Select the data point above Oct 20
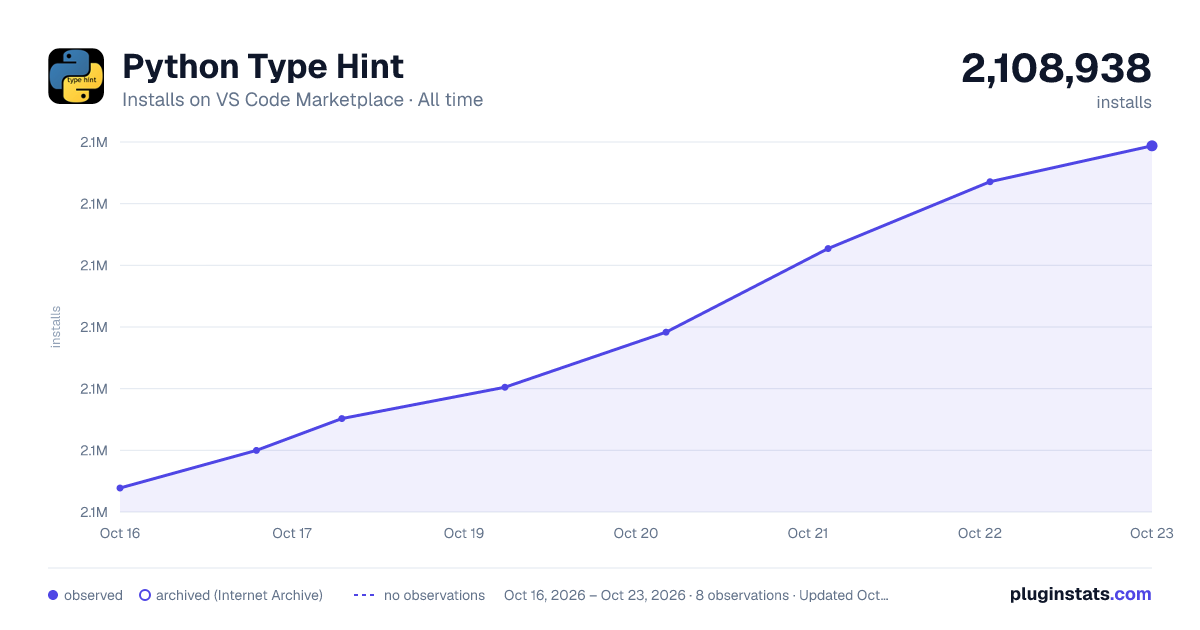 point(666,332)
